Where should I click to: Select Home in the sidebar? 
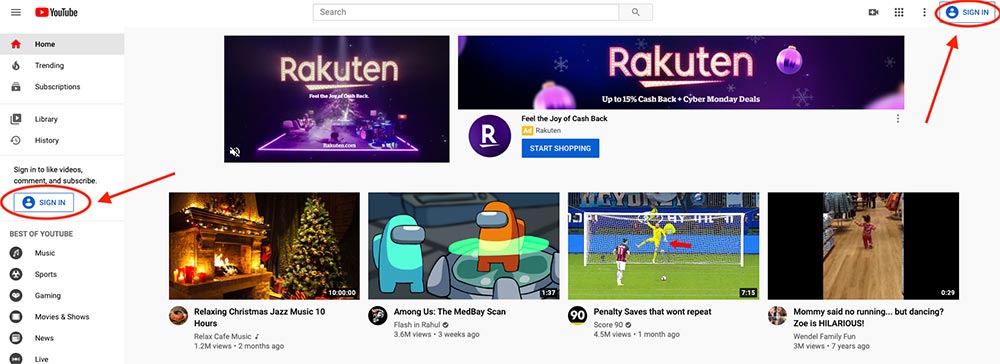[x=62, y=44]
